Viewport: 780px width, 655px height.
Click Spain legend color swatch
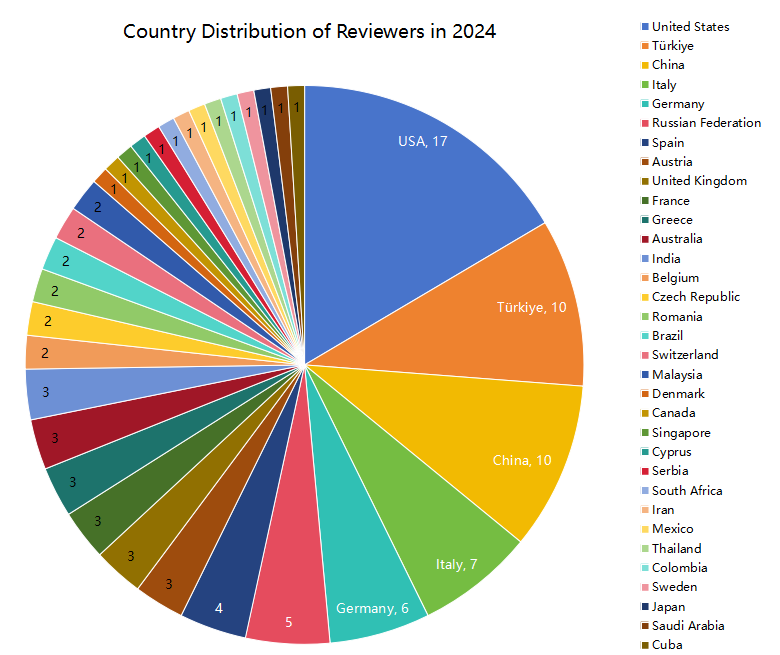click(x=645, y=143)
